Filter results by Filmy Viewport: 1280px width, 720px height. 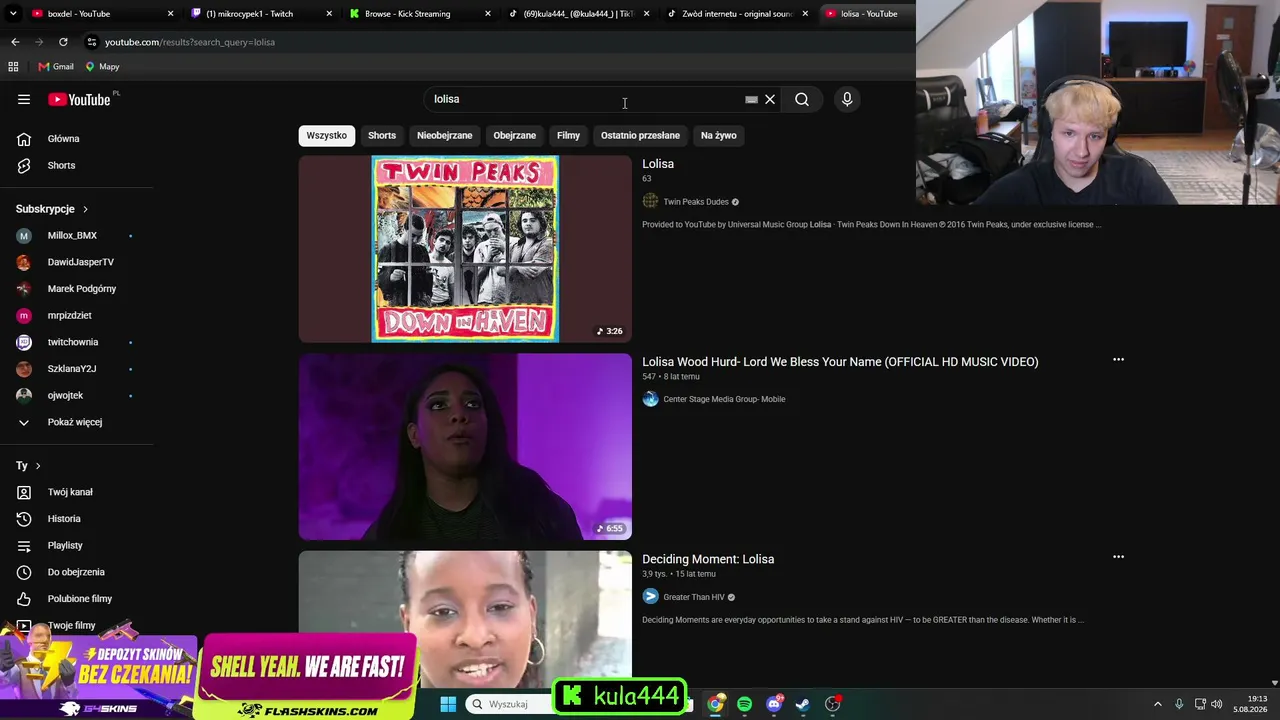point(568,135)
